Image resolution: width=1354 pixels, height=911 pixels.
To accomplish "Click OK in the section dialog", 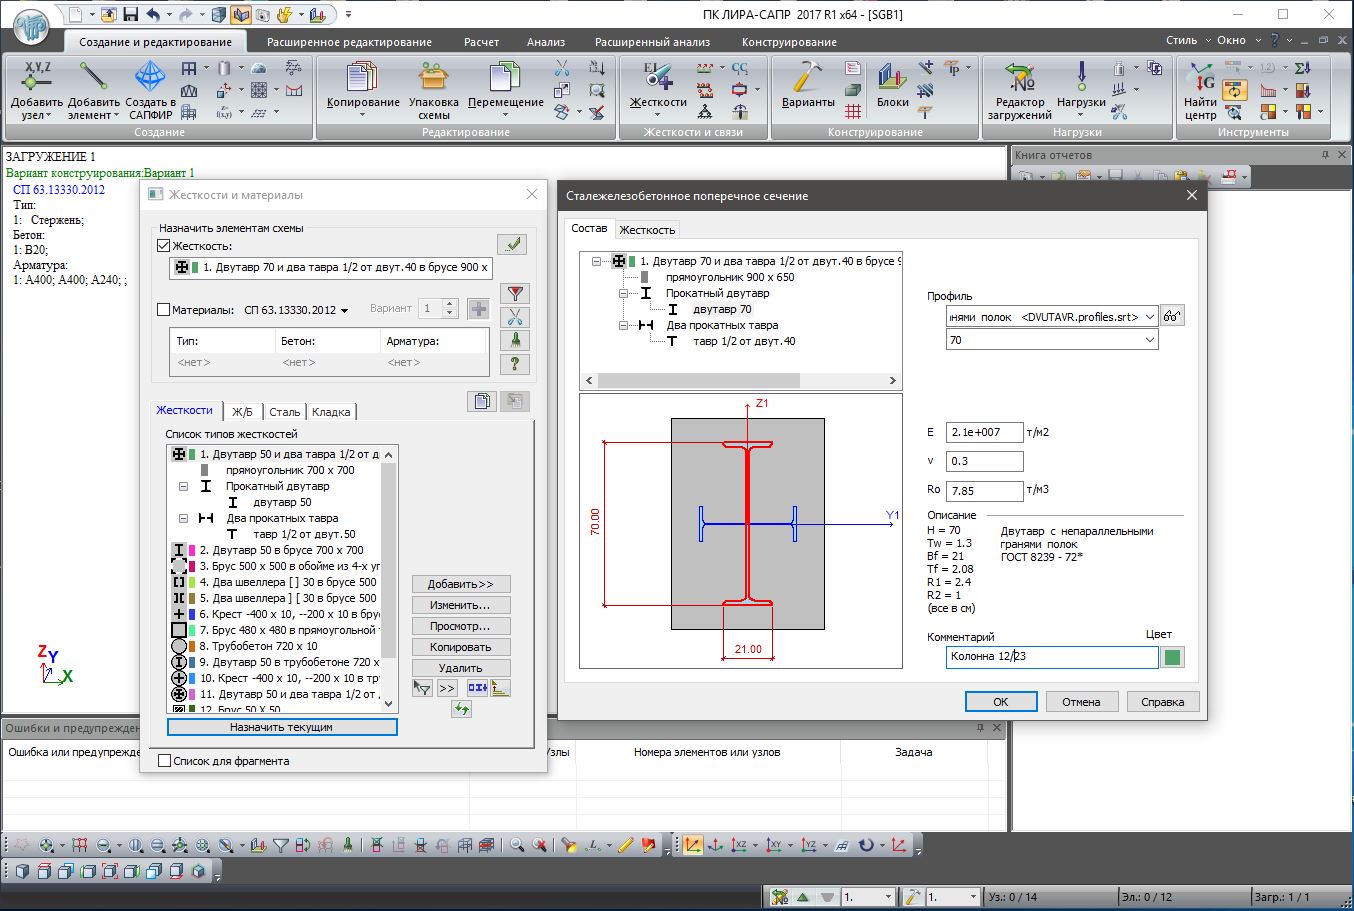I will (x=1000, y=702).
